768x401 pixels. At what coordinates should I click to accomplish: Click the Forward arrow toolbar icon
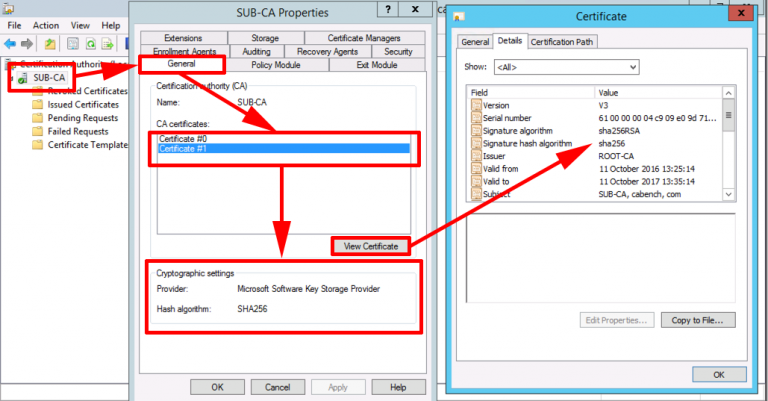27,44
